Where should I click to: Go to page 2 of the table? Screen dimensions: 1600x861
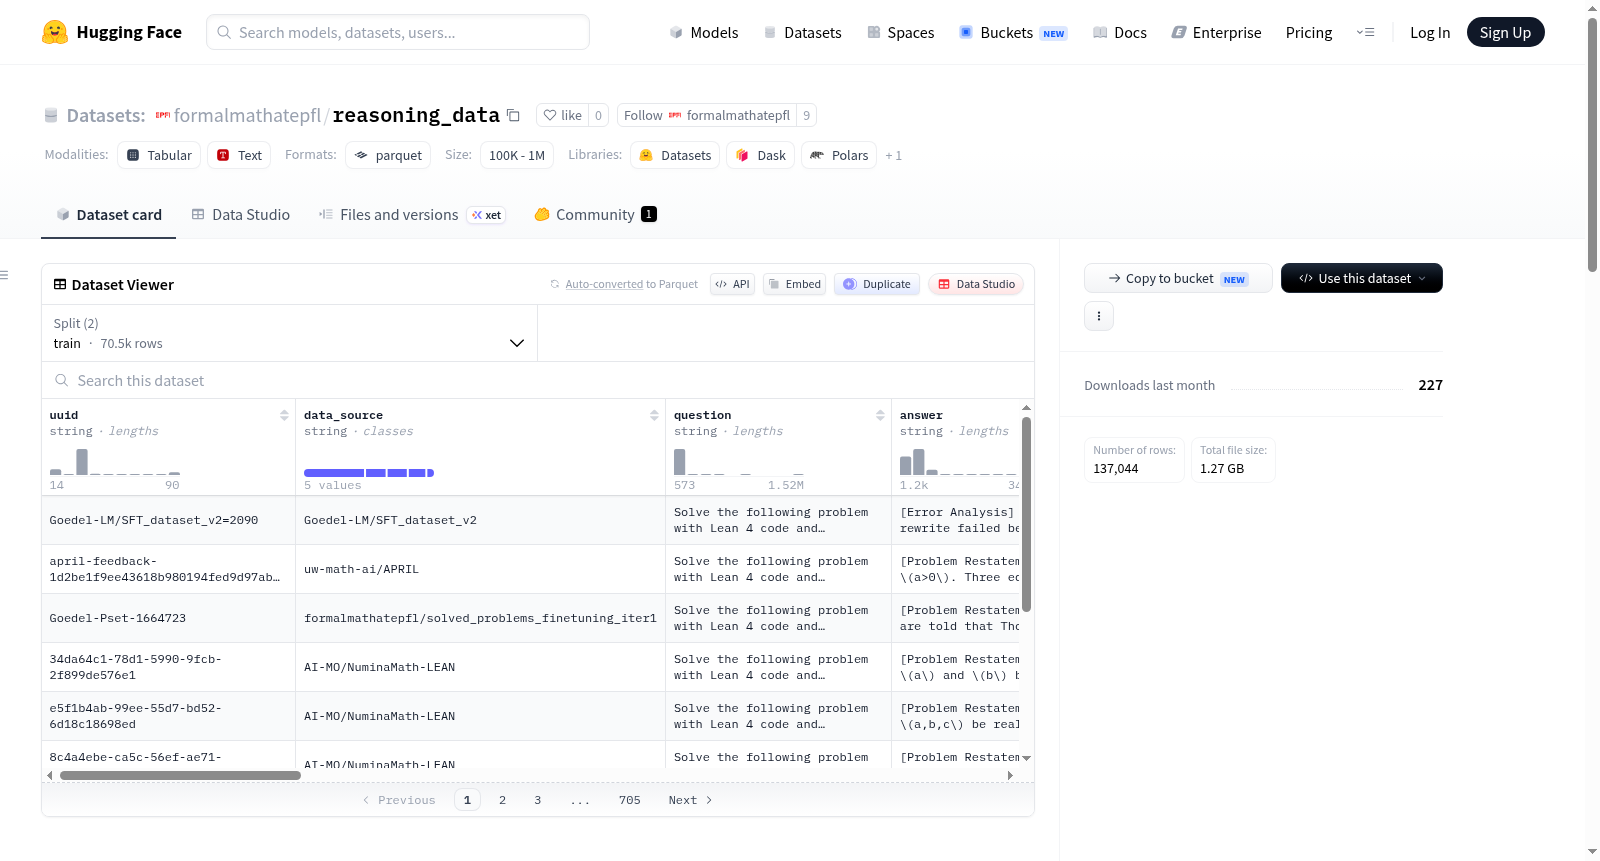502,800
